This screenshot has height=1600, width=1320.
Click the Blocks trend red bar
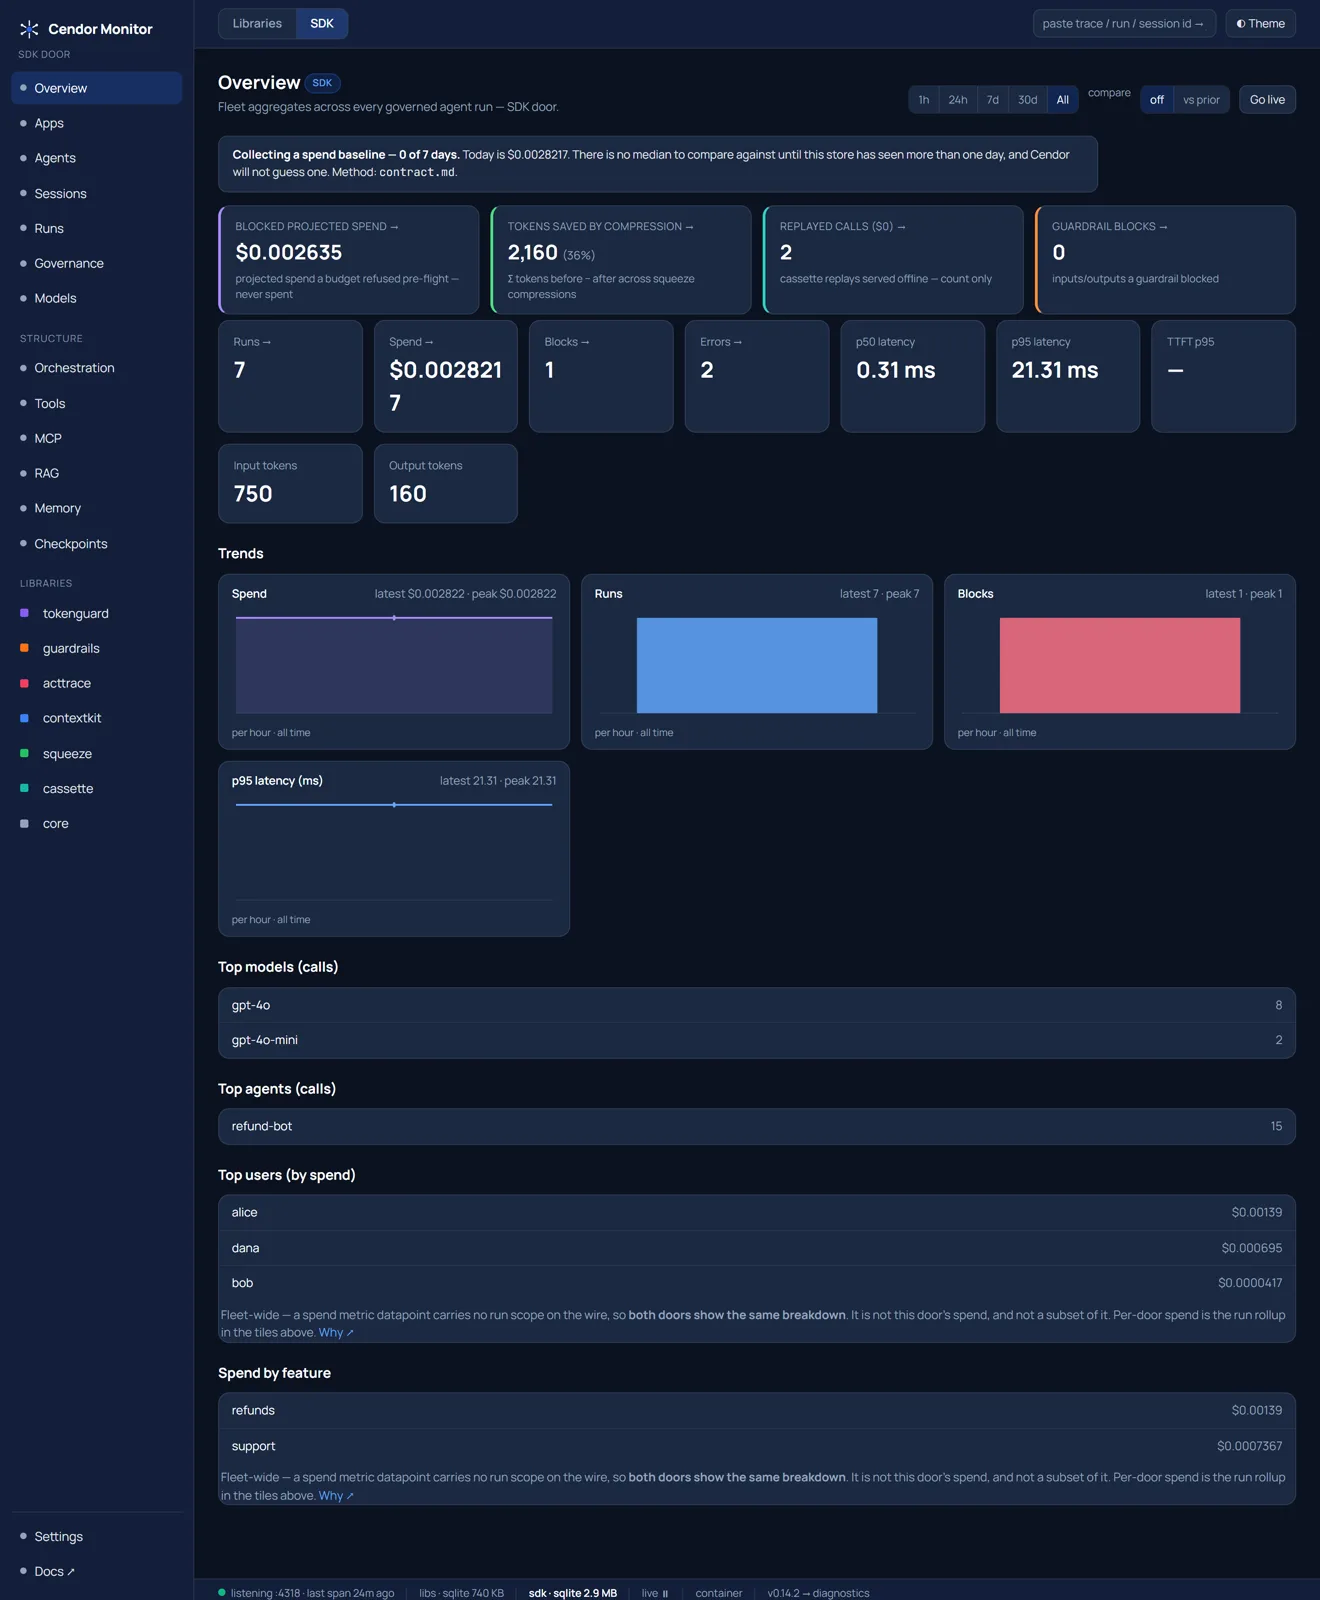click(x=1120, y=665)
